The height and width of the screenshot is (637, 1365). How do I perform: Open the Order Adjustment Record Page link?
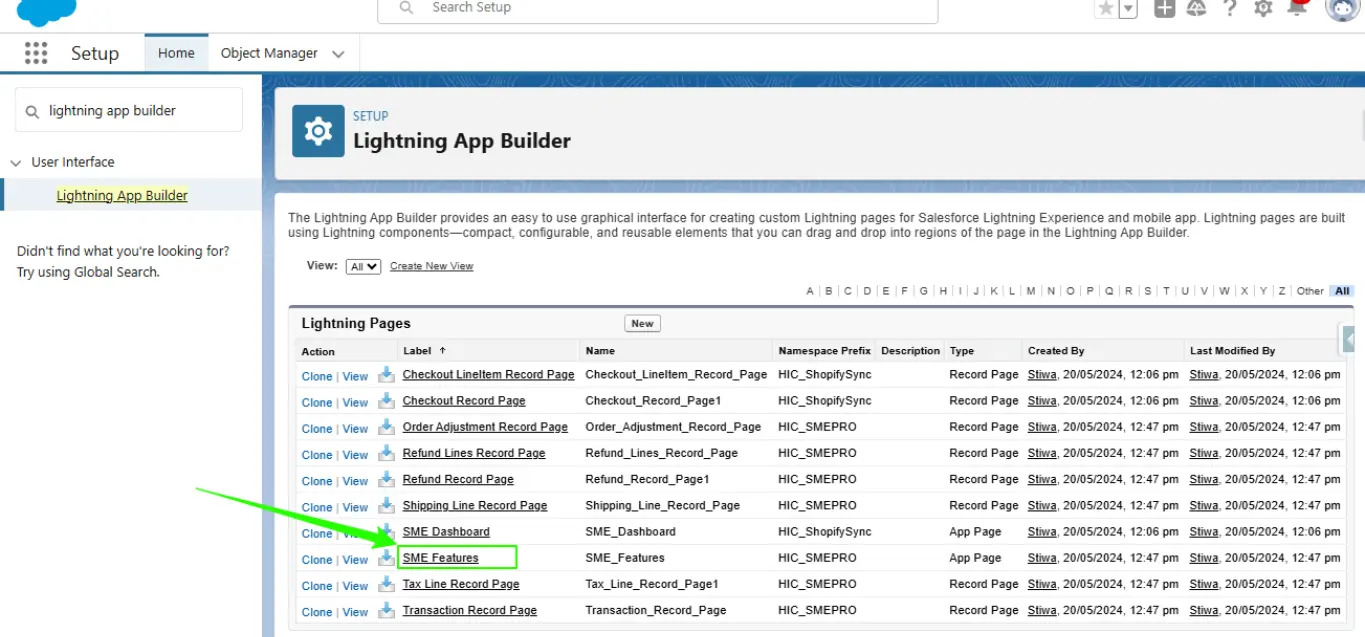click(485, 427)
